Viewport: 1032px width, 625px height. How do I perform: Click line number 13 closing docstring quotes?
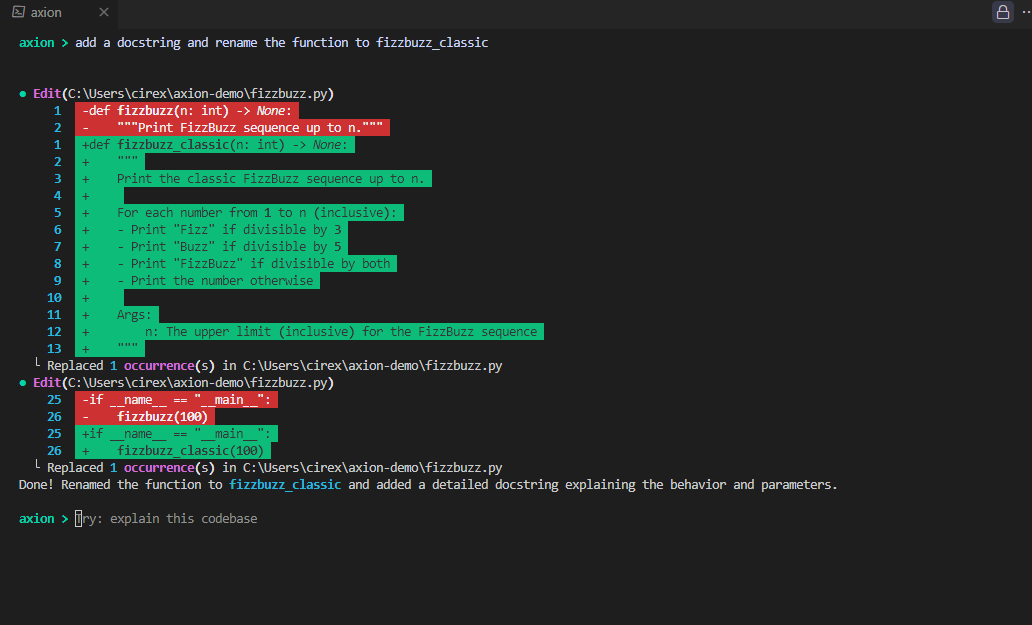(110, 349)
